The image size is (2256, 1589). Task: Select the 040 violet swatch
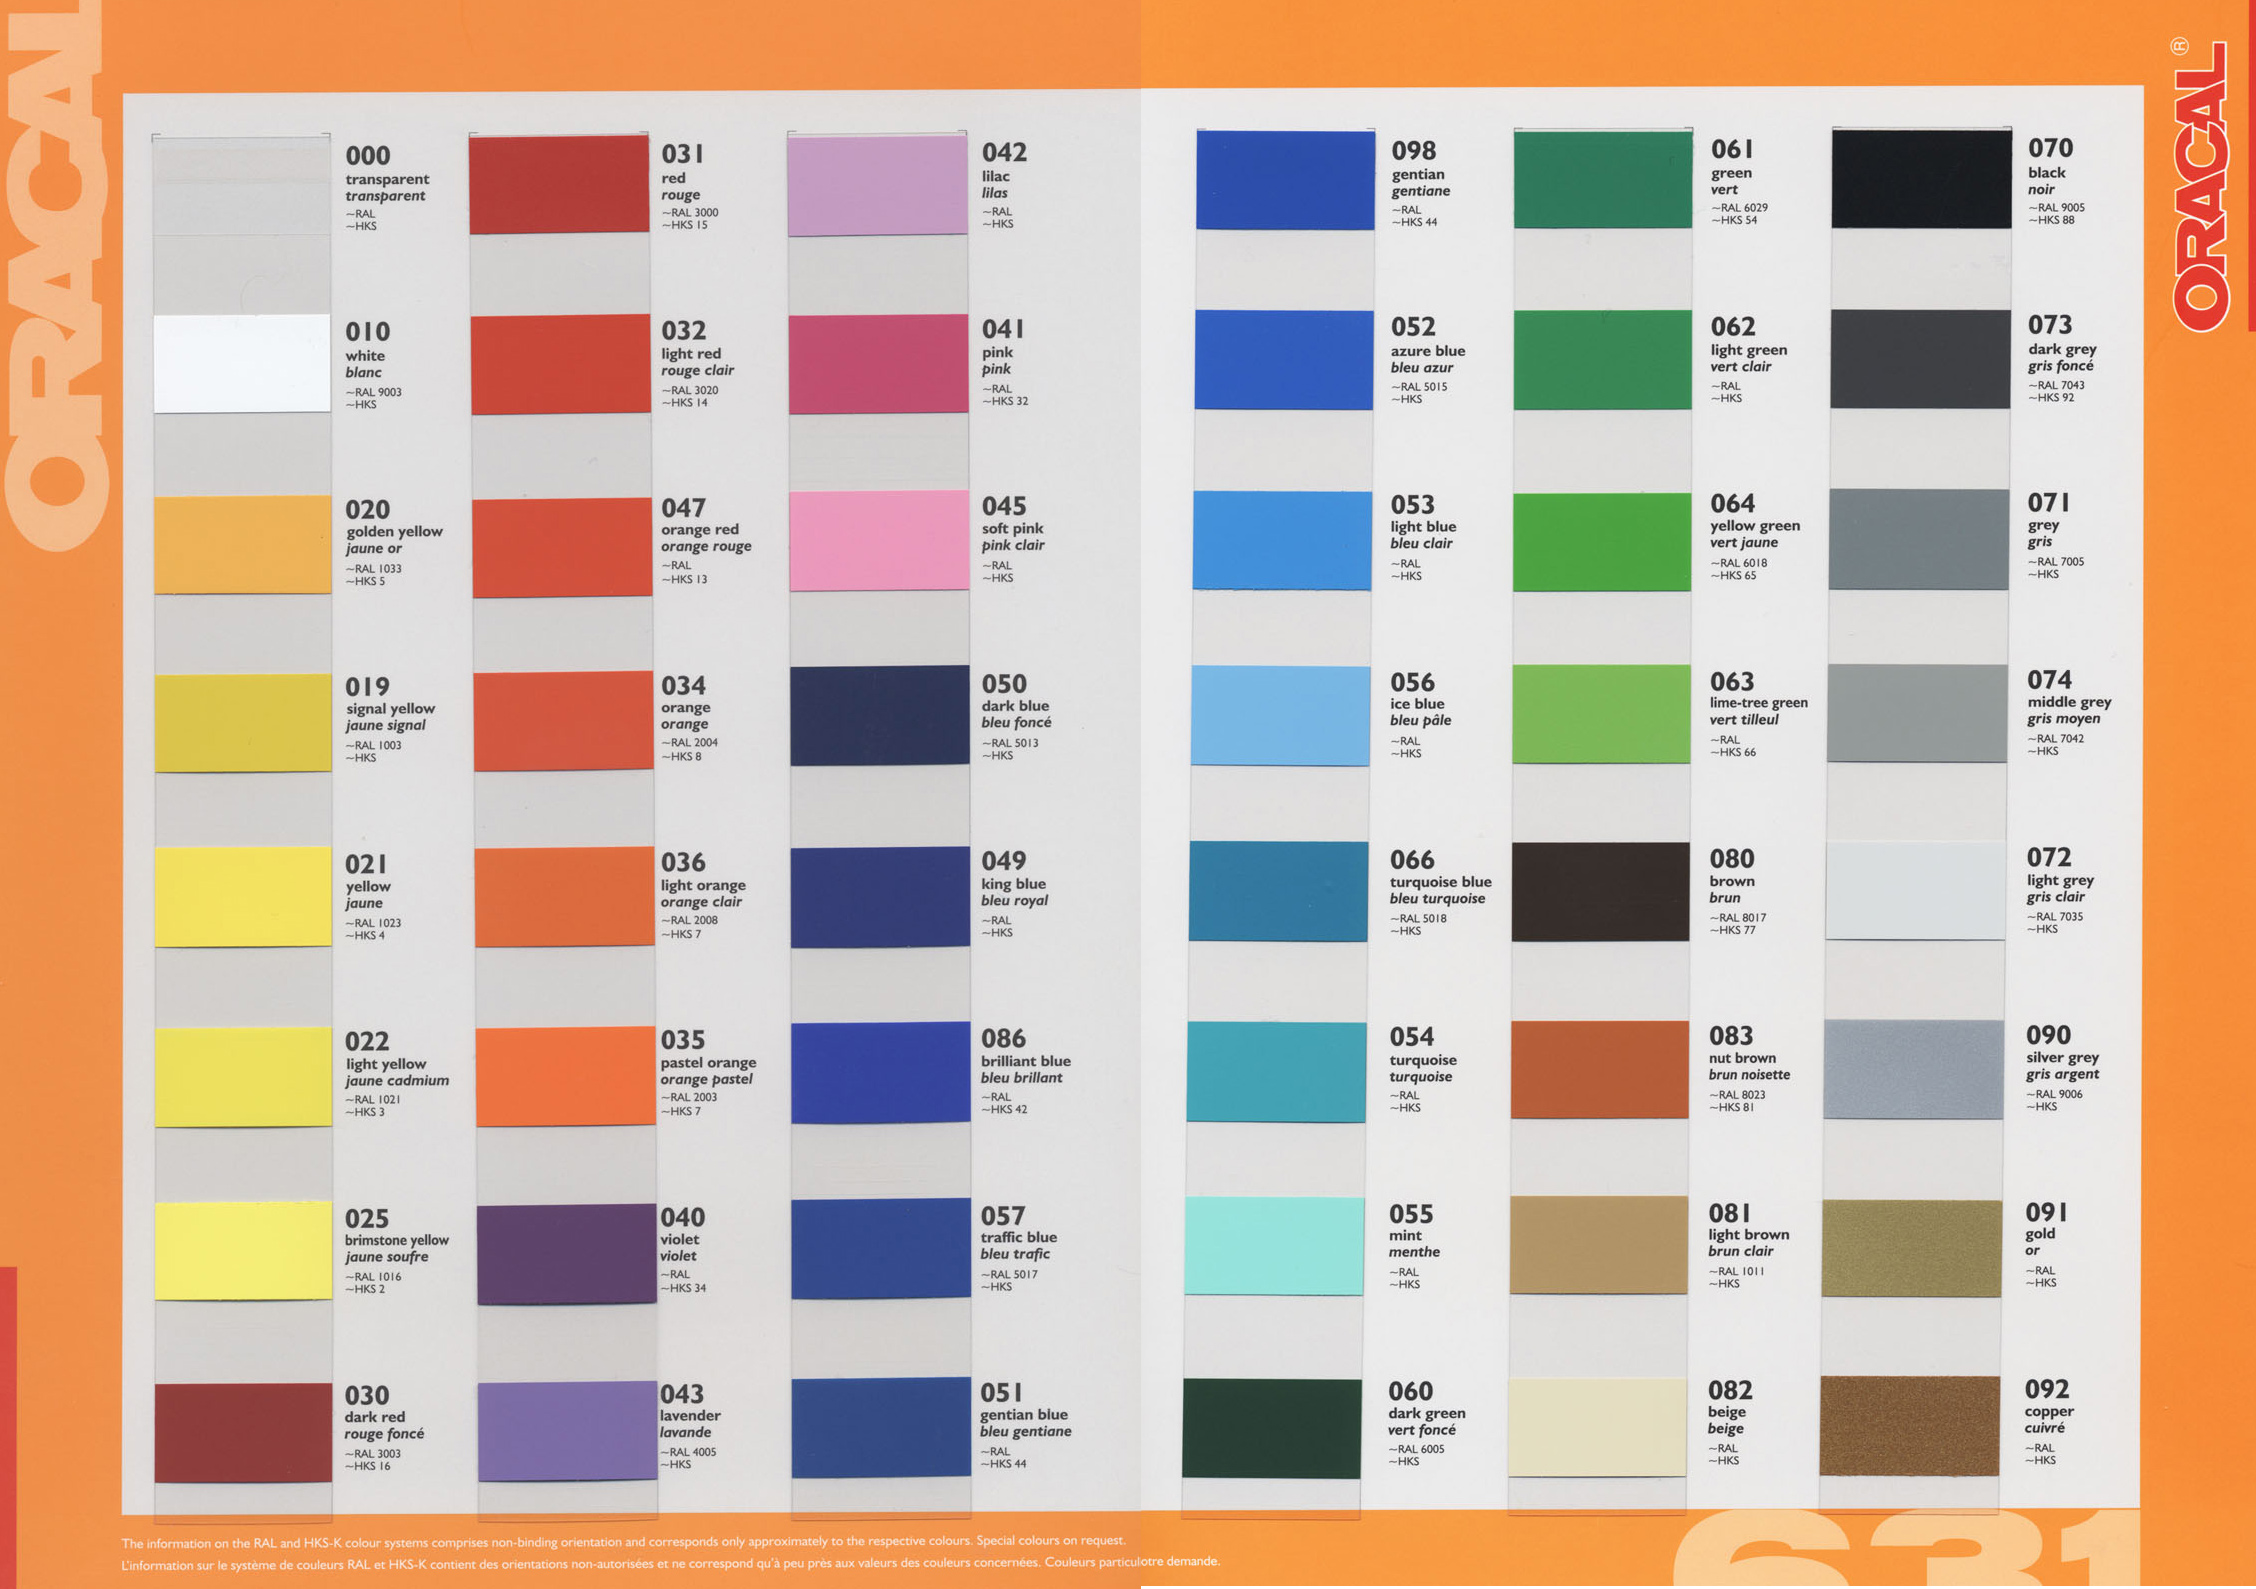566,1254
